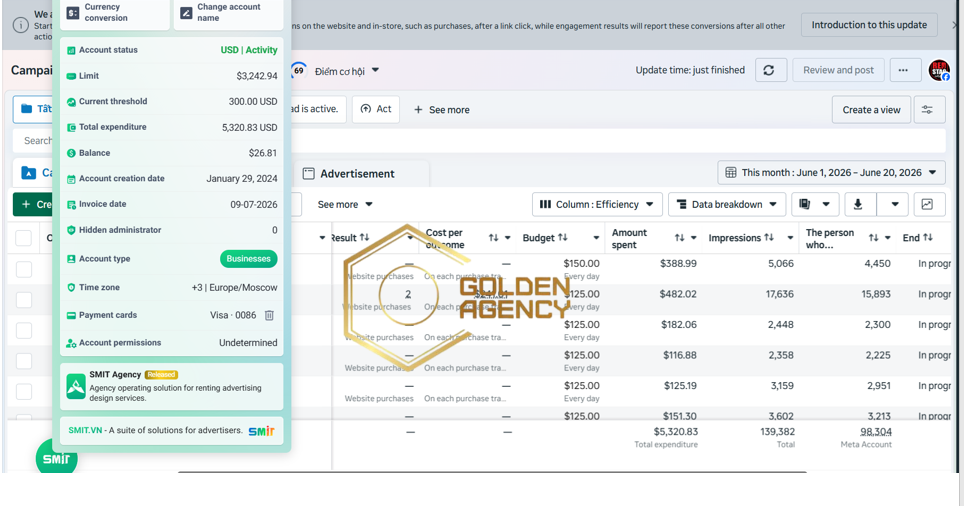Open the SMIT Agency card
This screenshot has height=506, width=964.
[x=172, y=386]
